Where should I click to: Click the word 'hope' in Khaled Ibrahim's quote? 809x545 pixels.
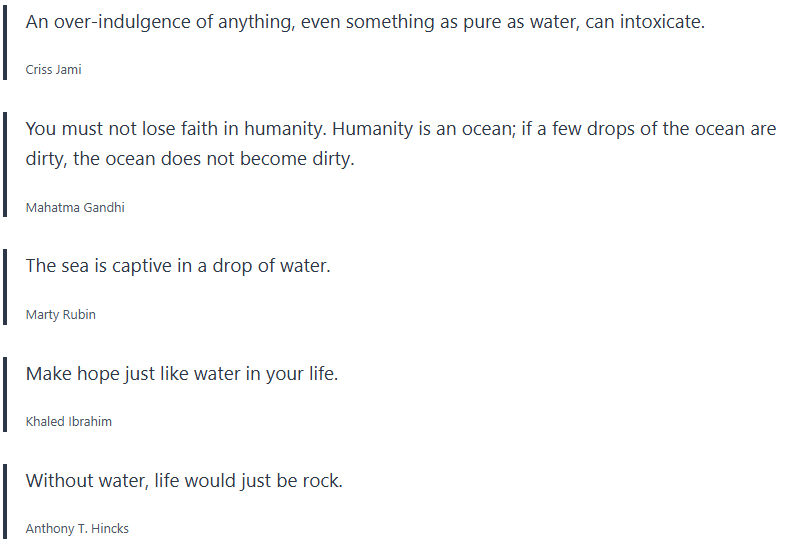tap(101, 374)
